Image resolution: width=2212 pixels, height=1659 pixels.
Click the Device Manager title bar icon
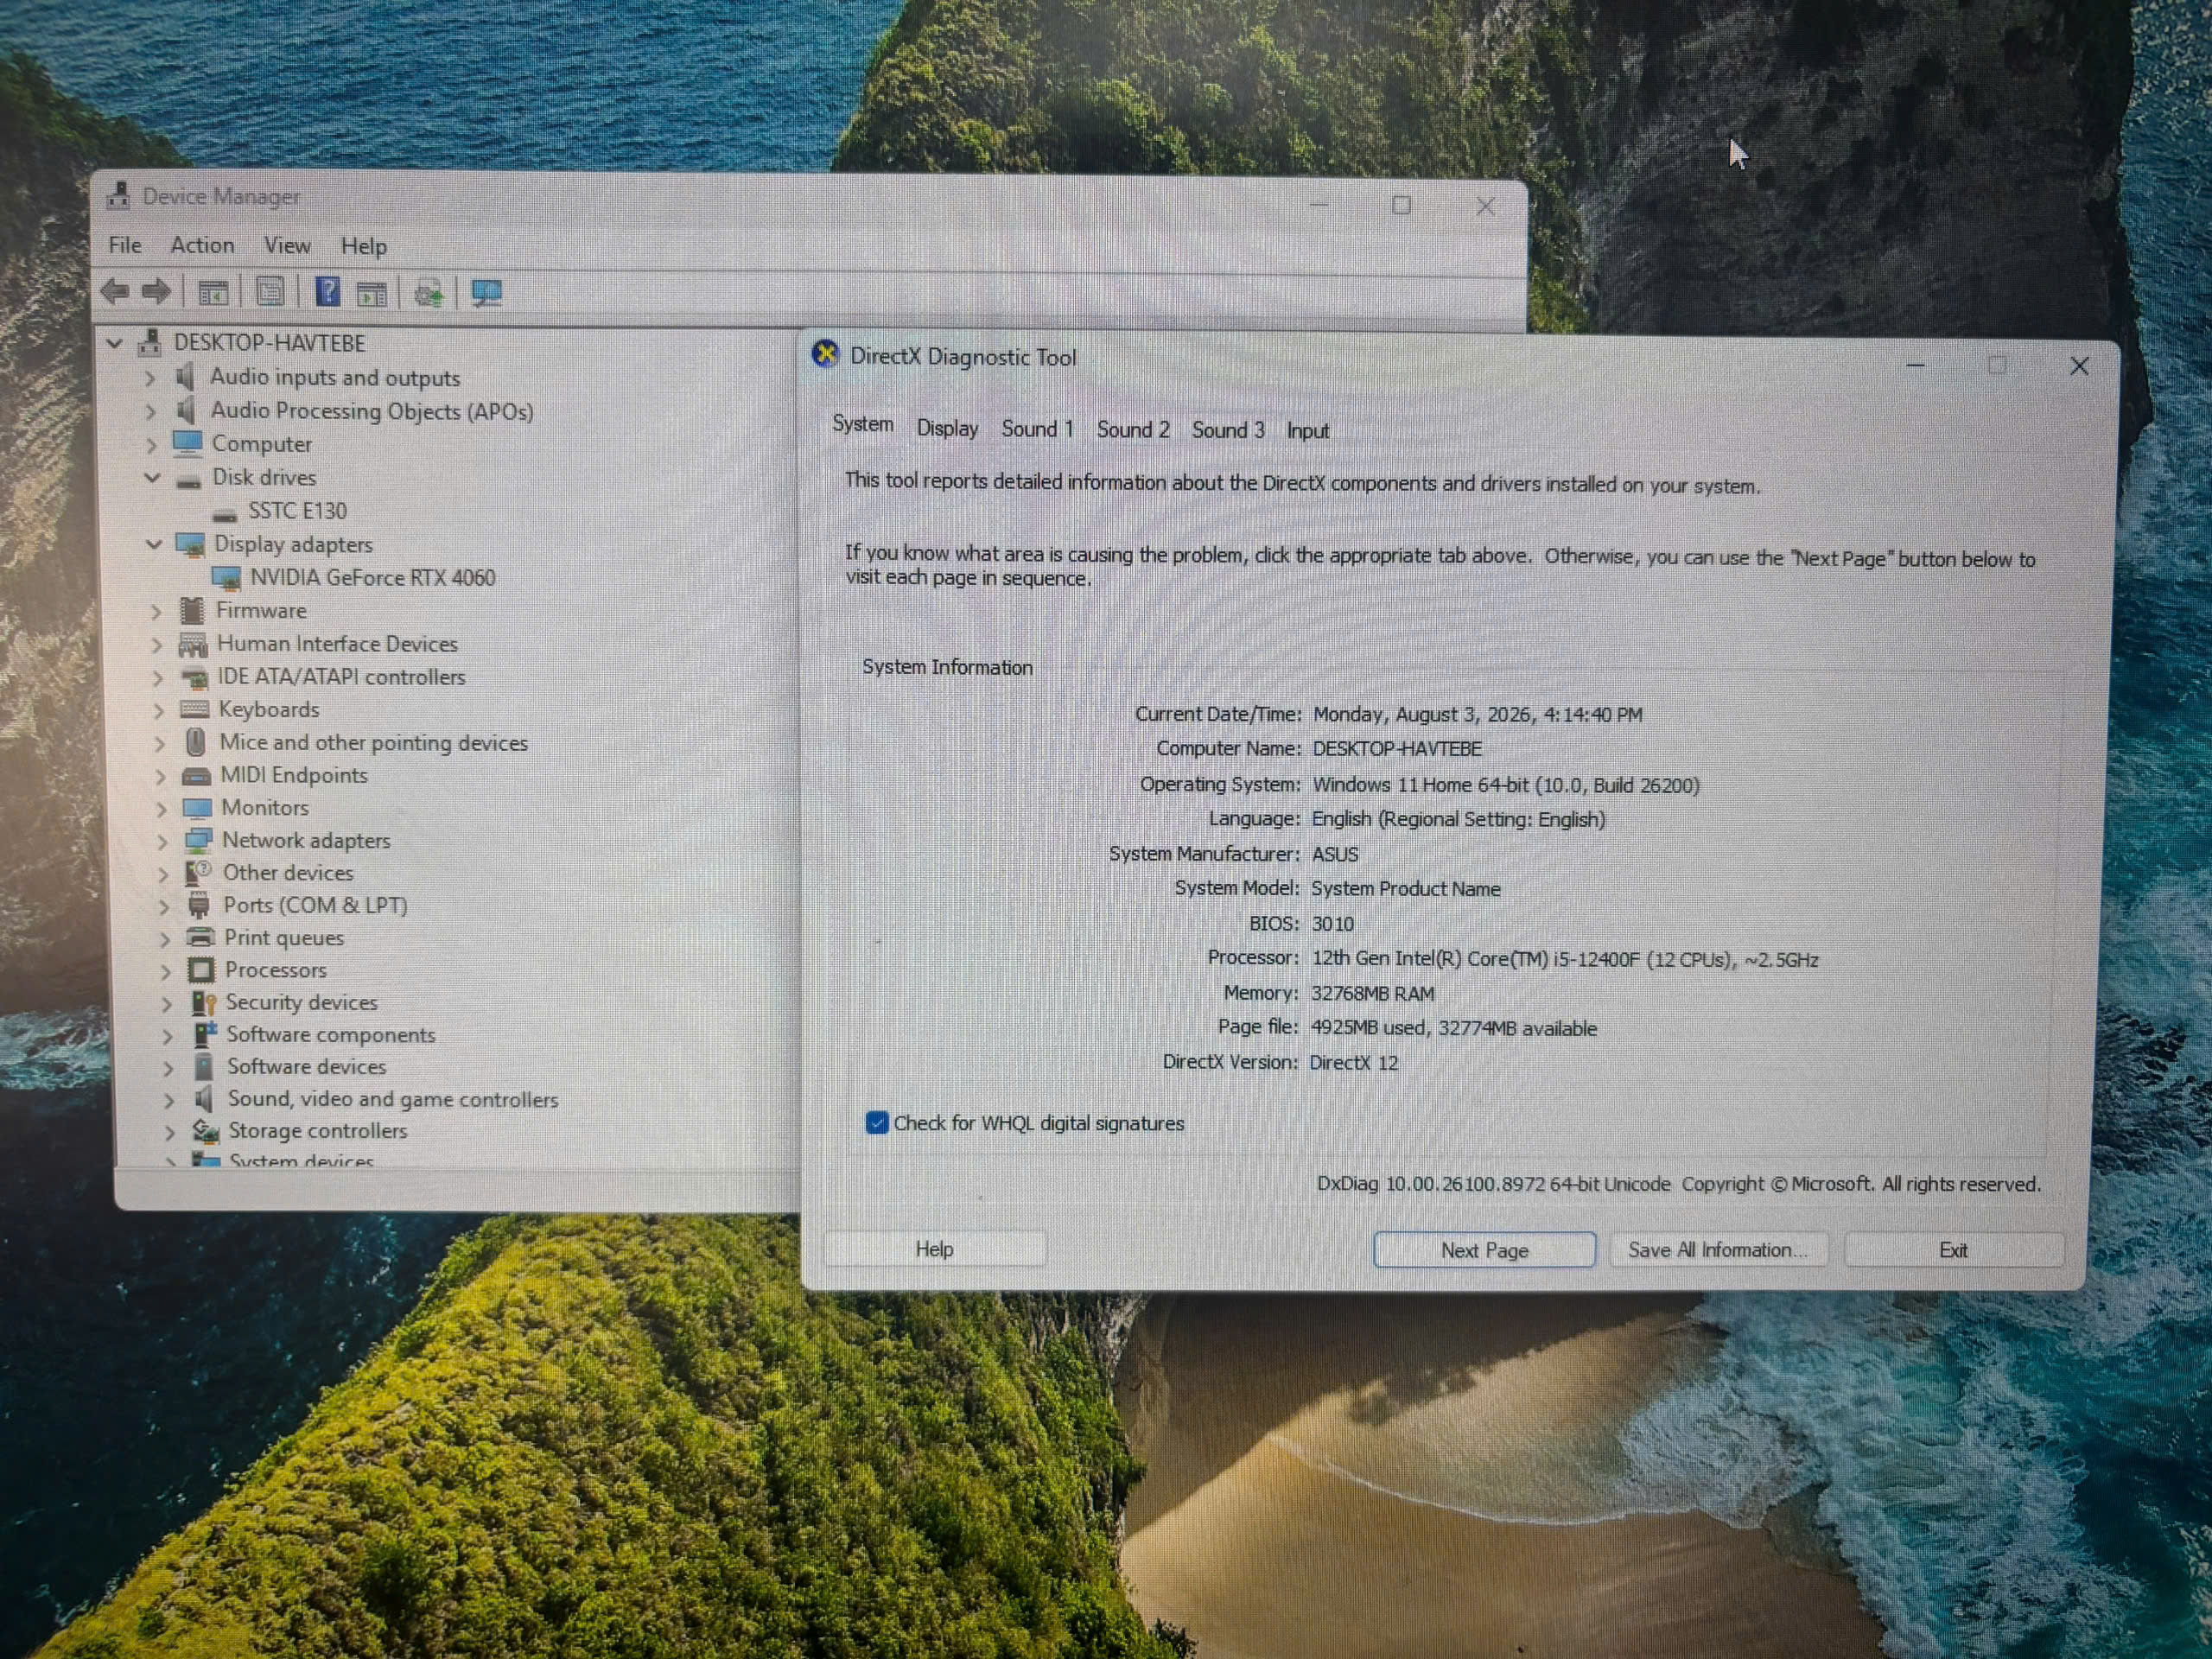pyautogui.click(x=119, y=195)
